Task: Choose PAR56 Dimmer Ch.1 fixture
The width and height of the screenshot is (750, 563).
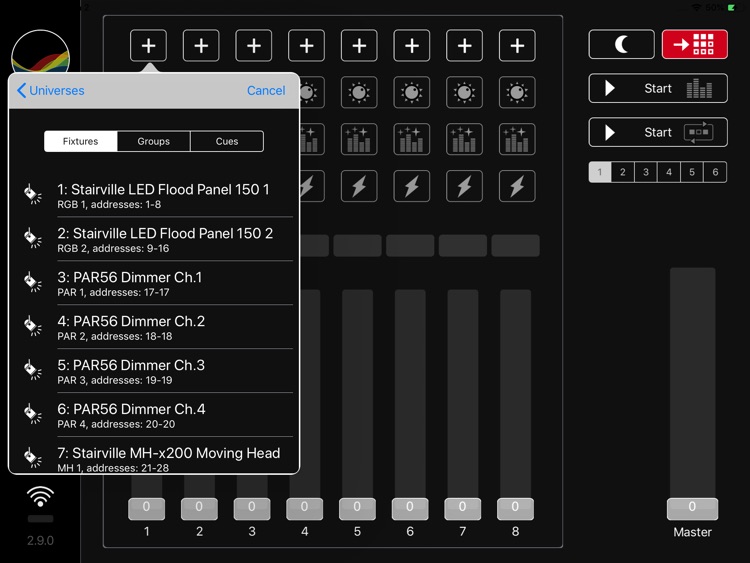Action: pos(153,283)
